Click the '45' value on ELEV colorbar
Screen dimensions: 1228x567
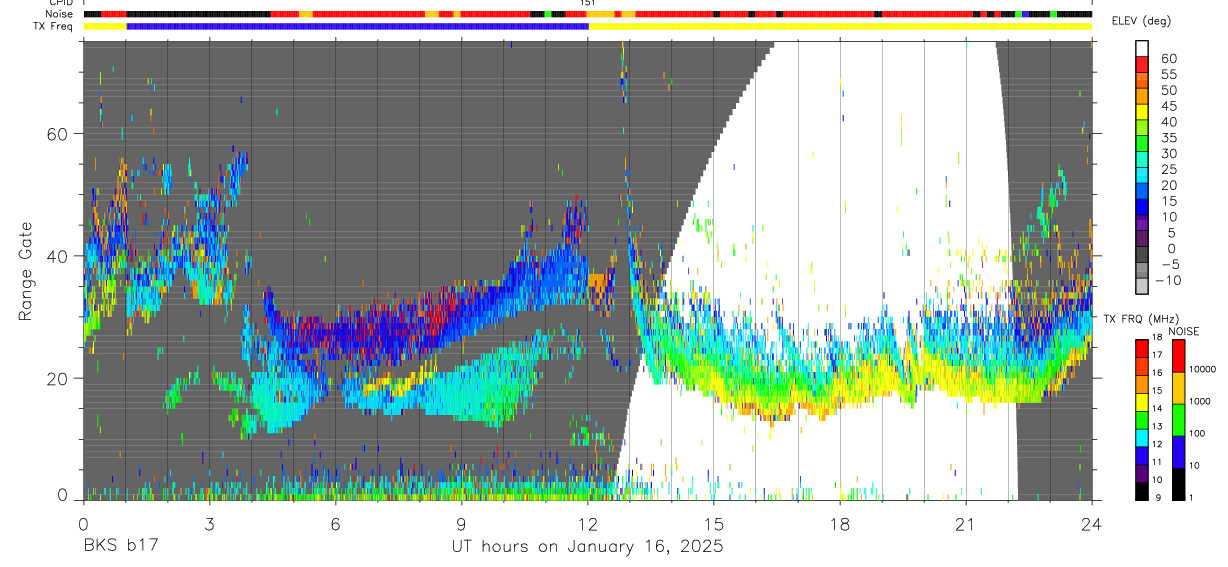(1168, 106)
